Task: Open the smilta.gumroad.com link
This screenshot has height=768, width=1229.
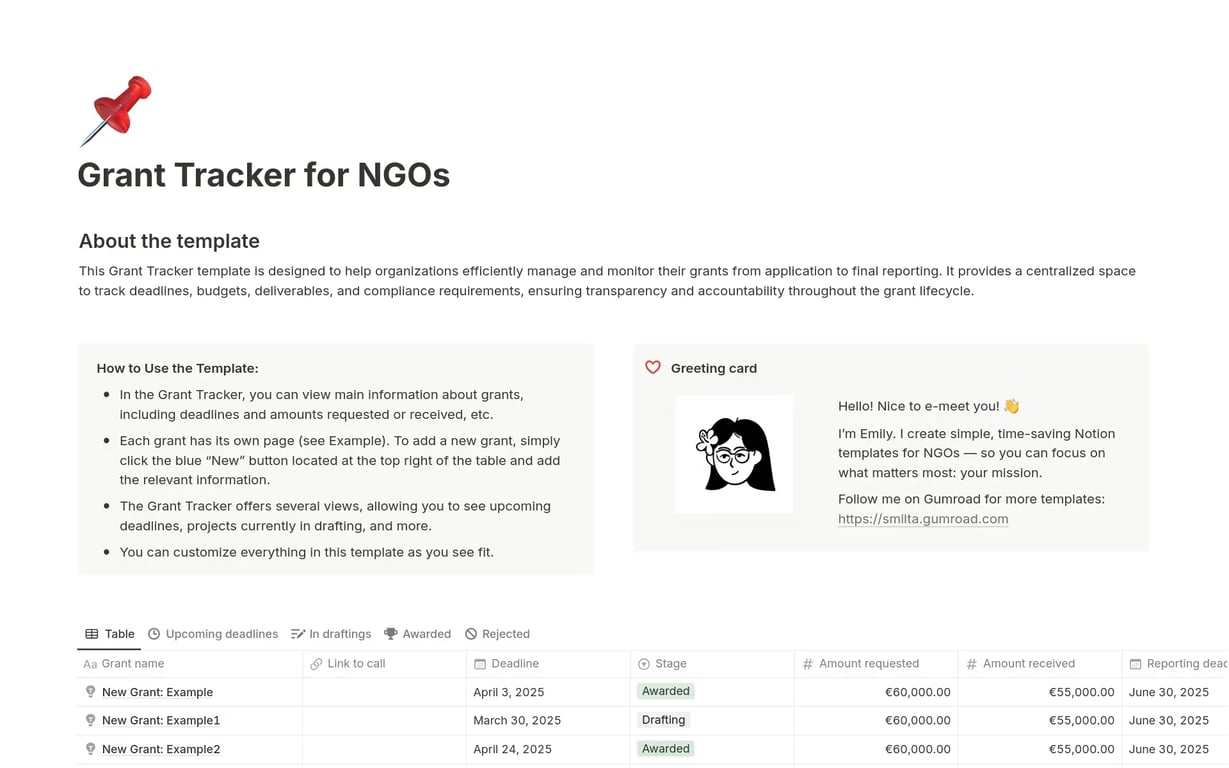Action: (923, 519)
